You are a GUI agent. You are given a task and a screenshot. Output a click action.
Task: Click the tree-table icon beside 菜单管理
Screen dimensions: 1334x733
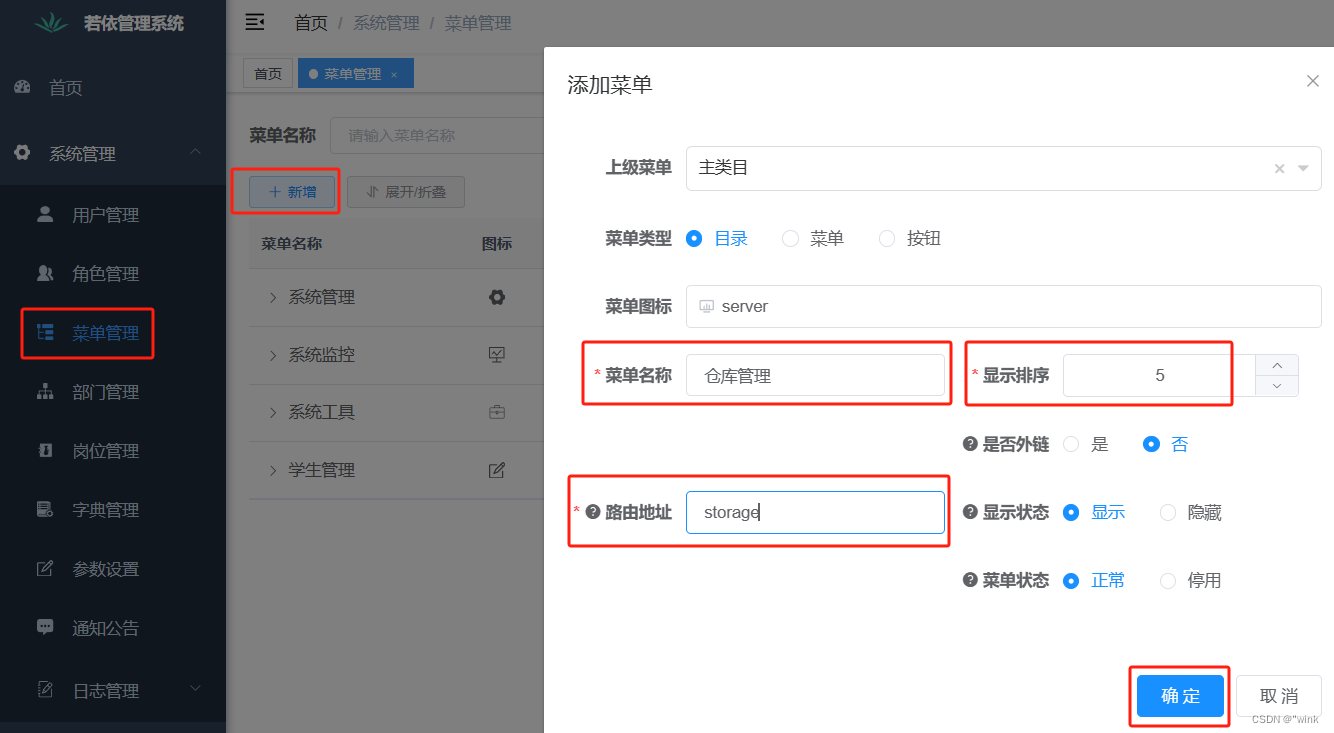(45, 332)
